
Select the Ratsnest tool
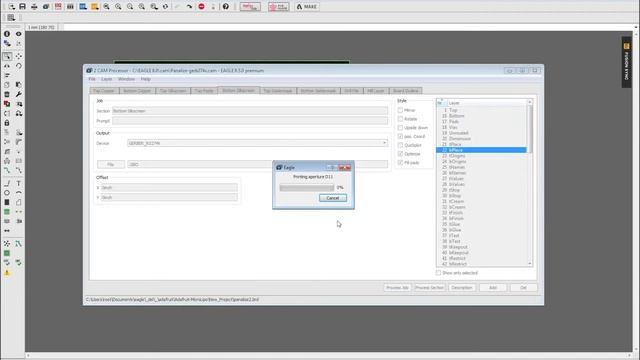(7, 244)
